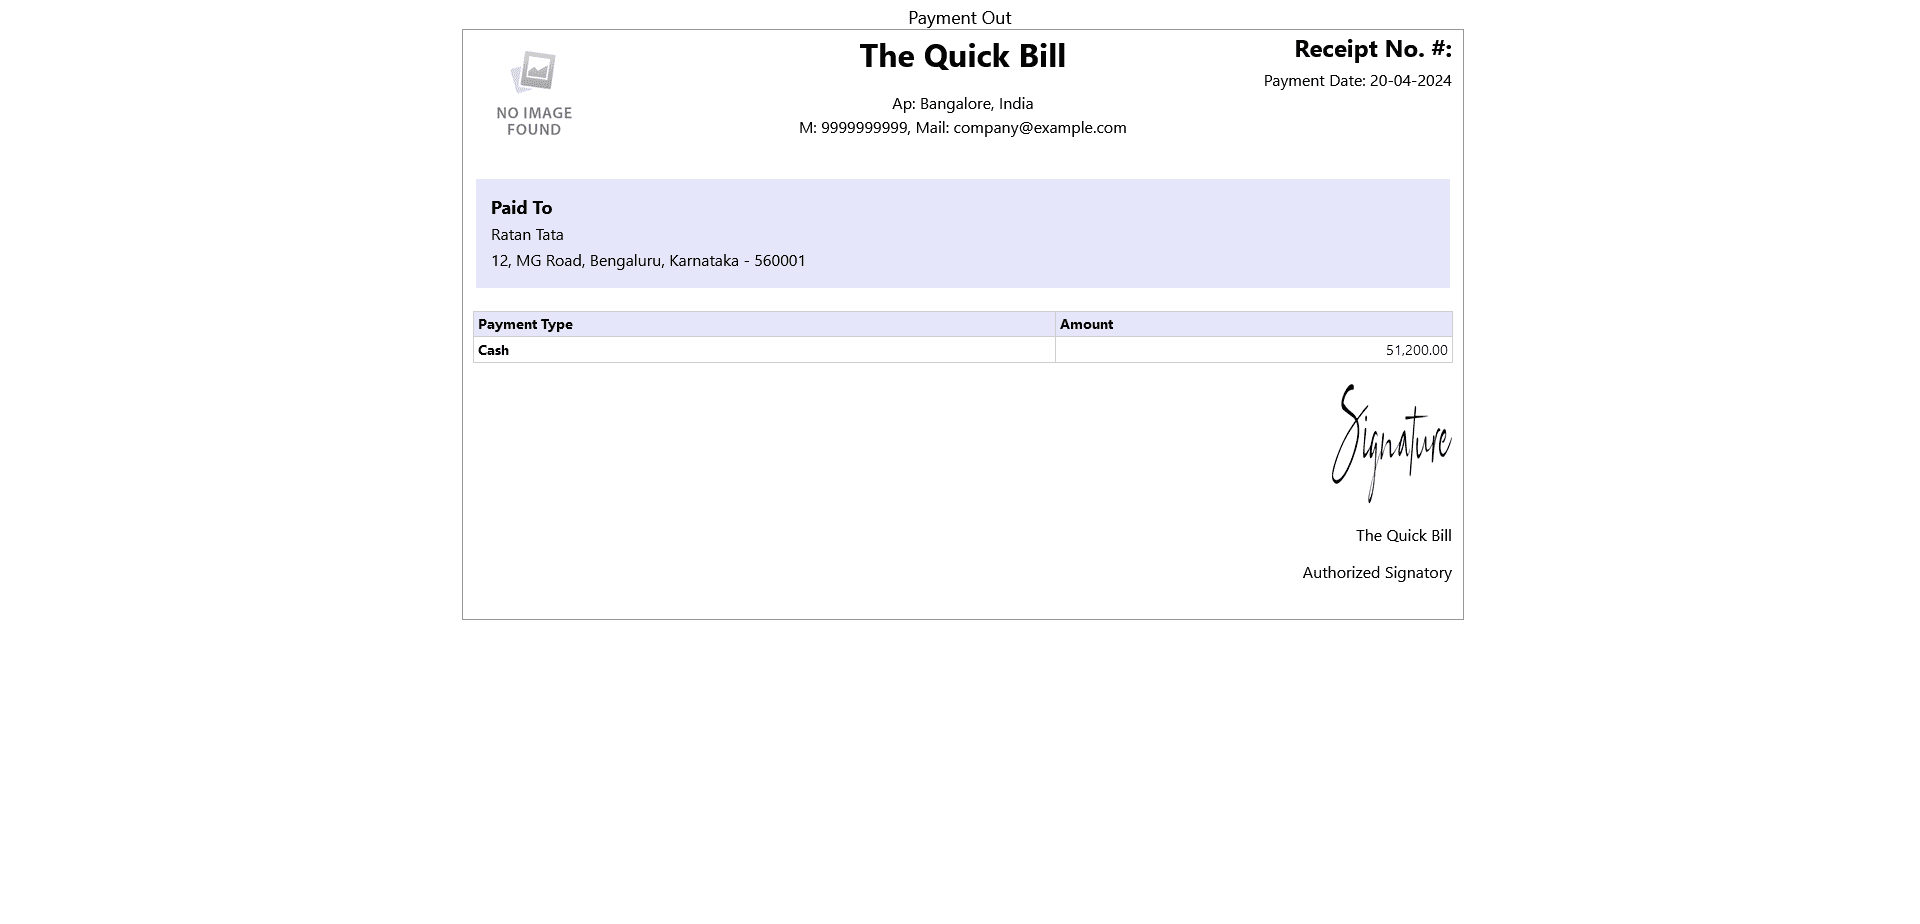The height and width of the screenshot is (924, 1920).
Task: Click the company@example.com mail contact line
Action: (1039, 128)
